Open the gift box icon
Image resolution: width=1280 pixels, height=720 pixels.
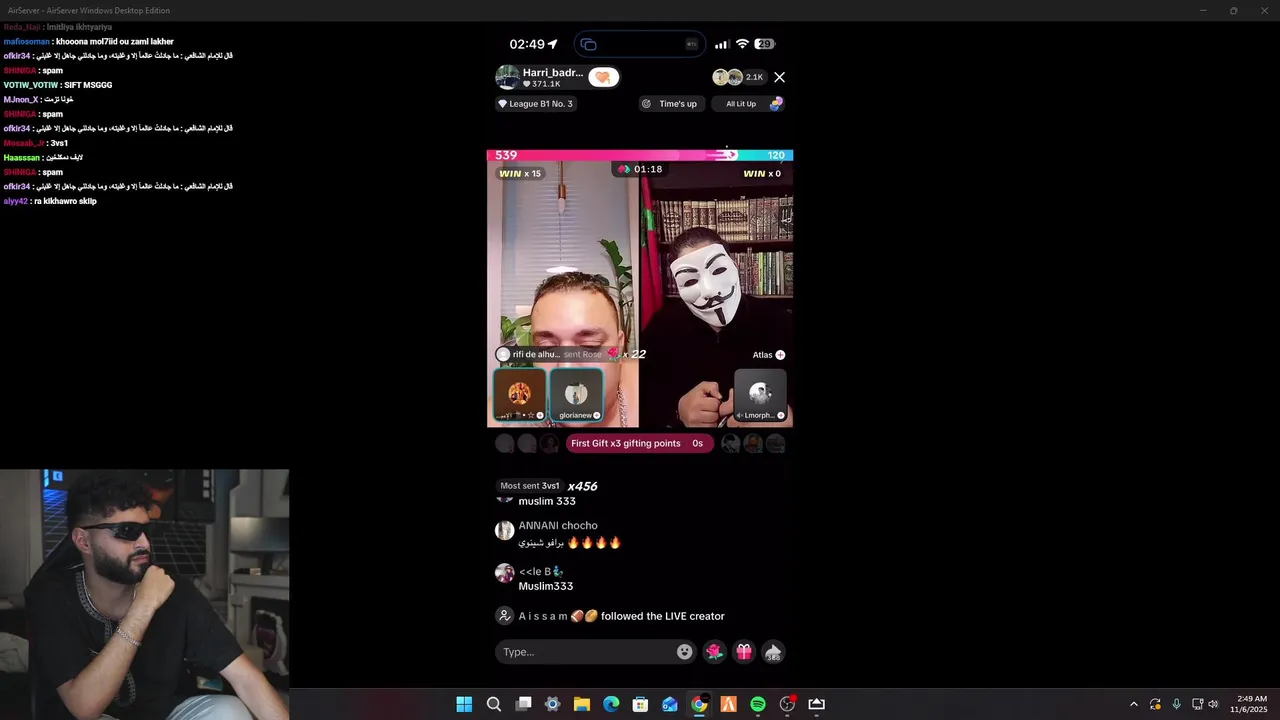[744, 652]
